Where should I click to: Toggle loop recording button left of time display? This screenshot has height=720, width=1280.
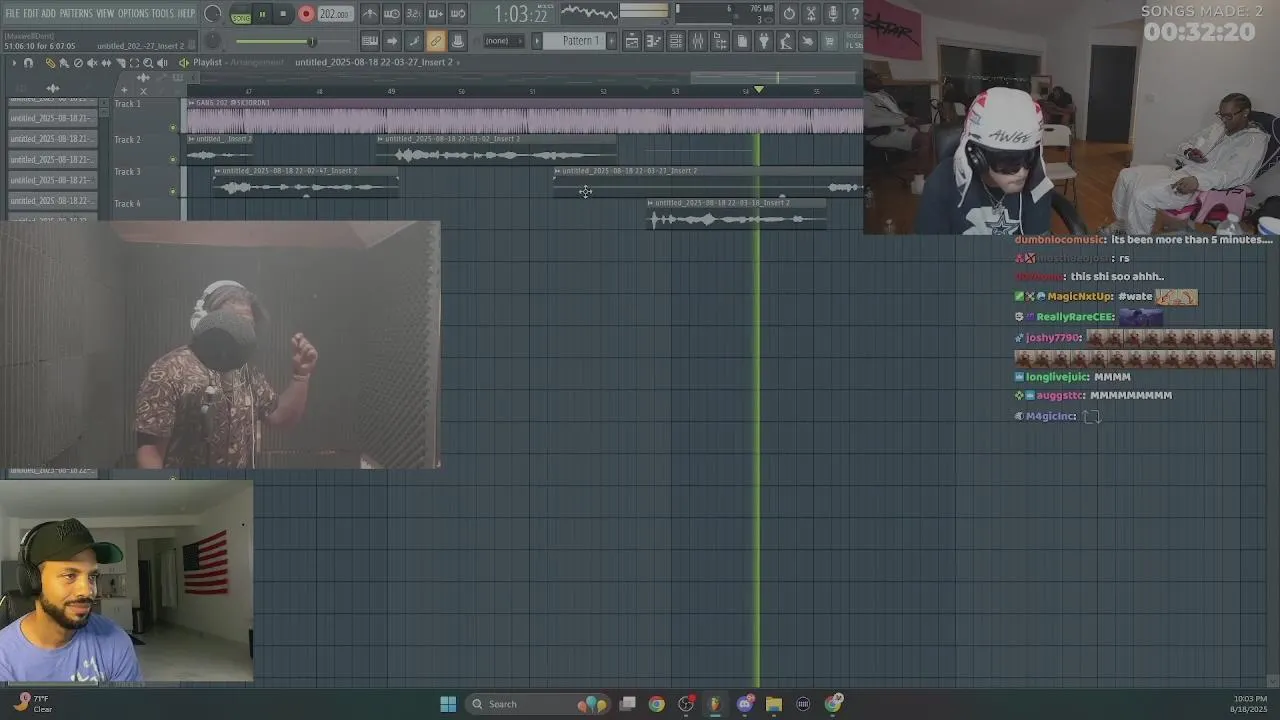coord(458,14)
